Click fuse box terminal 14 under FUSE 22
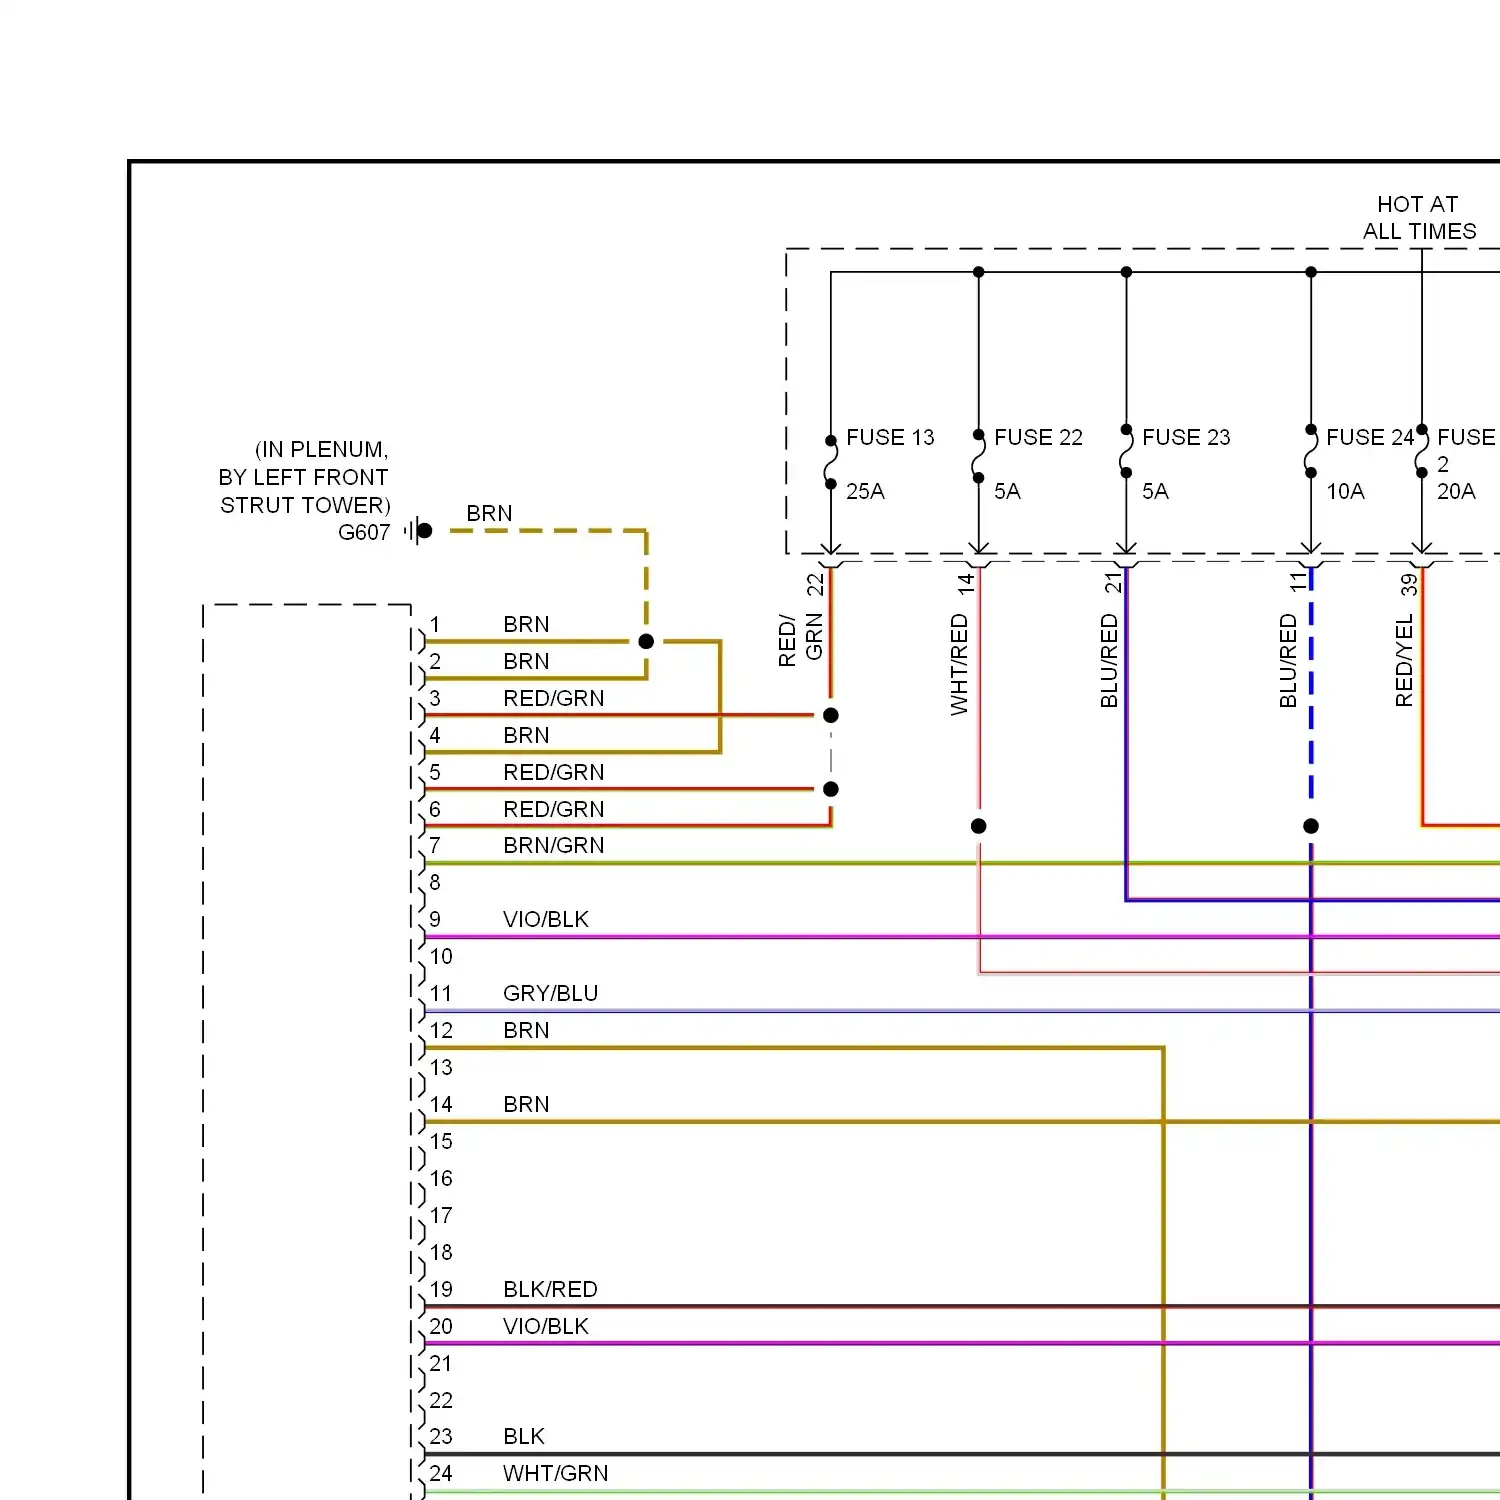This screenshot has width=1500, height=1500. (966, 583)
